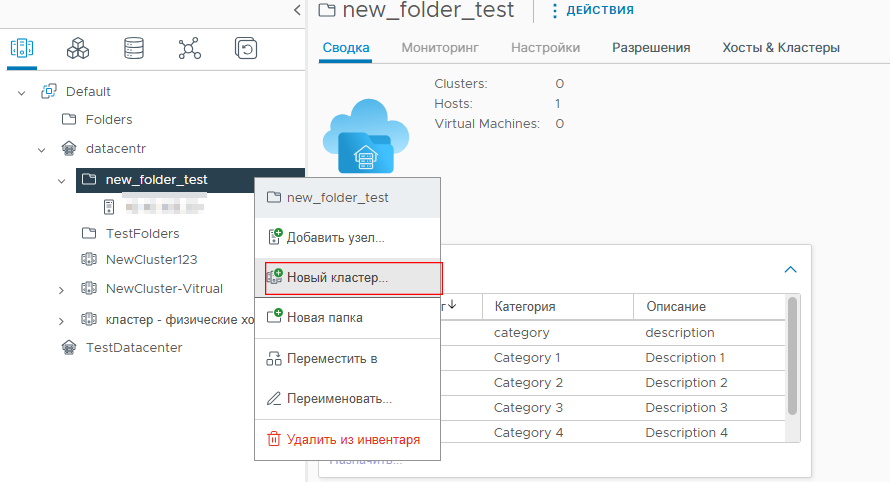Click the TestDatacenter datacenter icon

pyautogui.click(x=69, y=347)
